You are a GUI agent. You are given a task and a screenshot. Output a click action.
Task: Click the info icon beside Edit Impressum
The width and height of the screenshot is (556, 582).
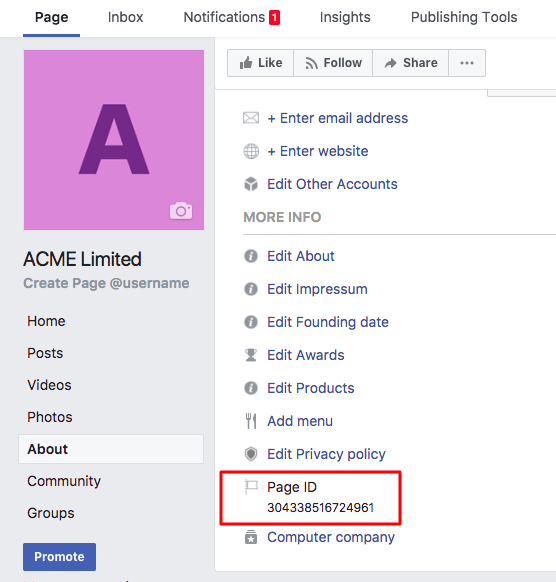tap(251, 289)
